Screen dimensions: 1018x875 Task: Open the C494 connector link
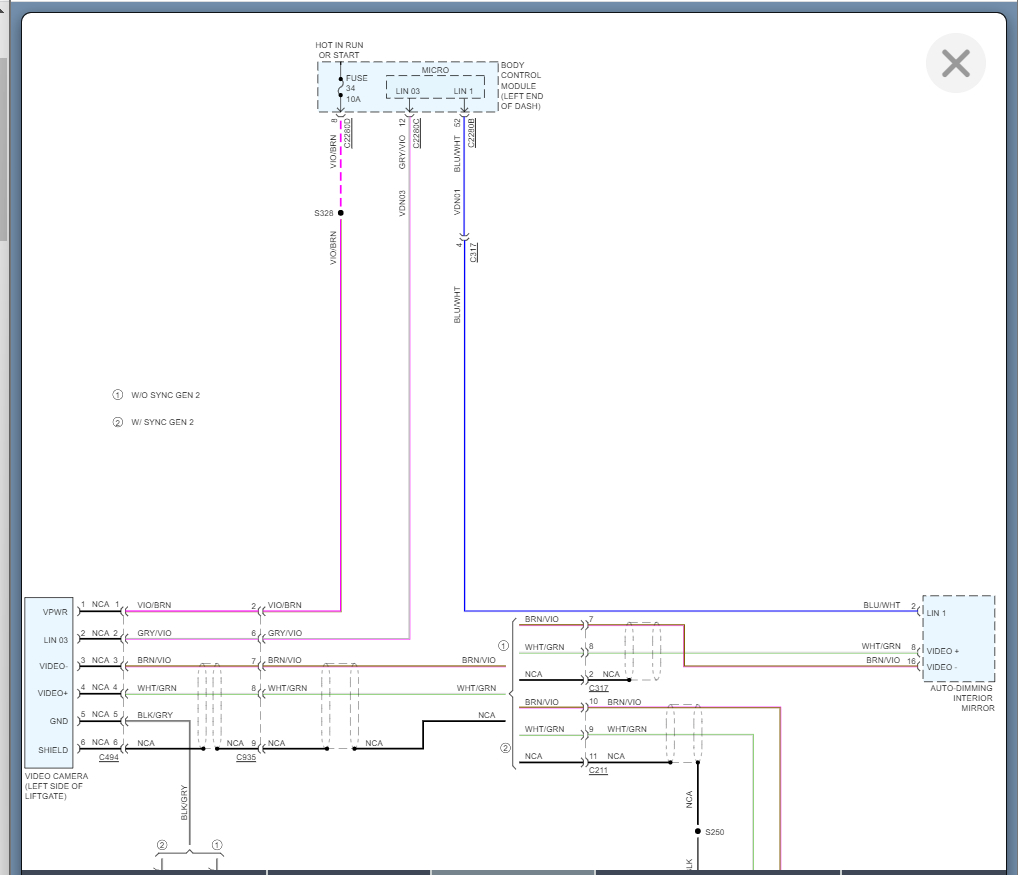[x=108, y=757]
